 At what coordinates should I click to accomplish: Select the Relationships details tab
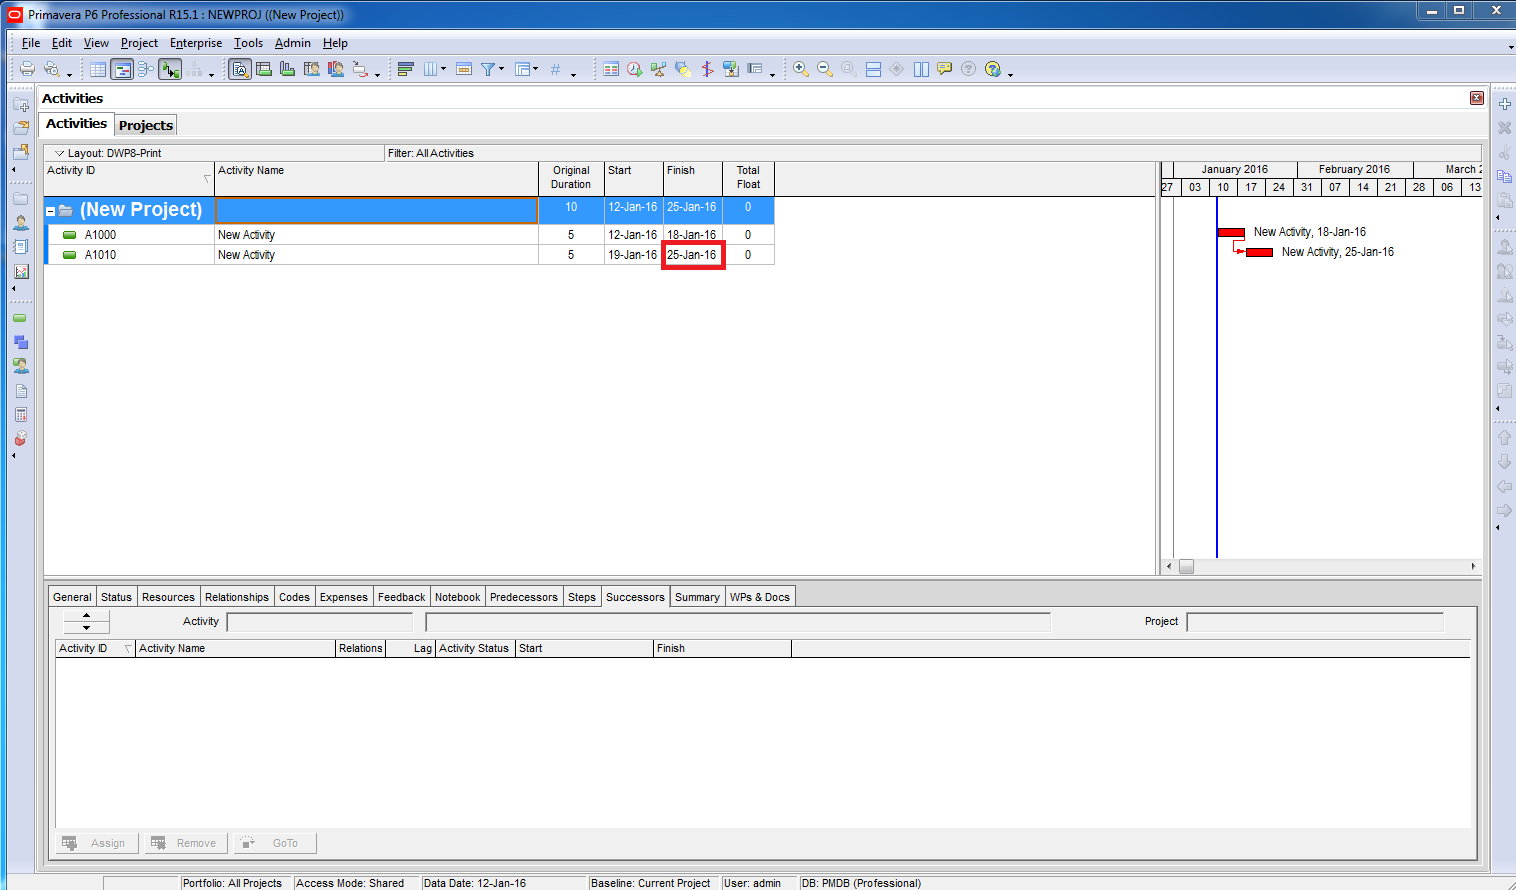point(236,597)
